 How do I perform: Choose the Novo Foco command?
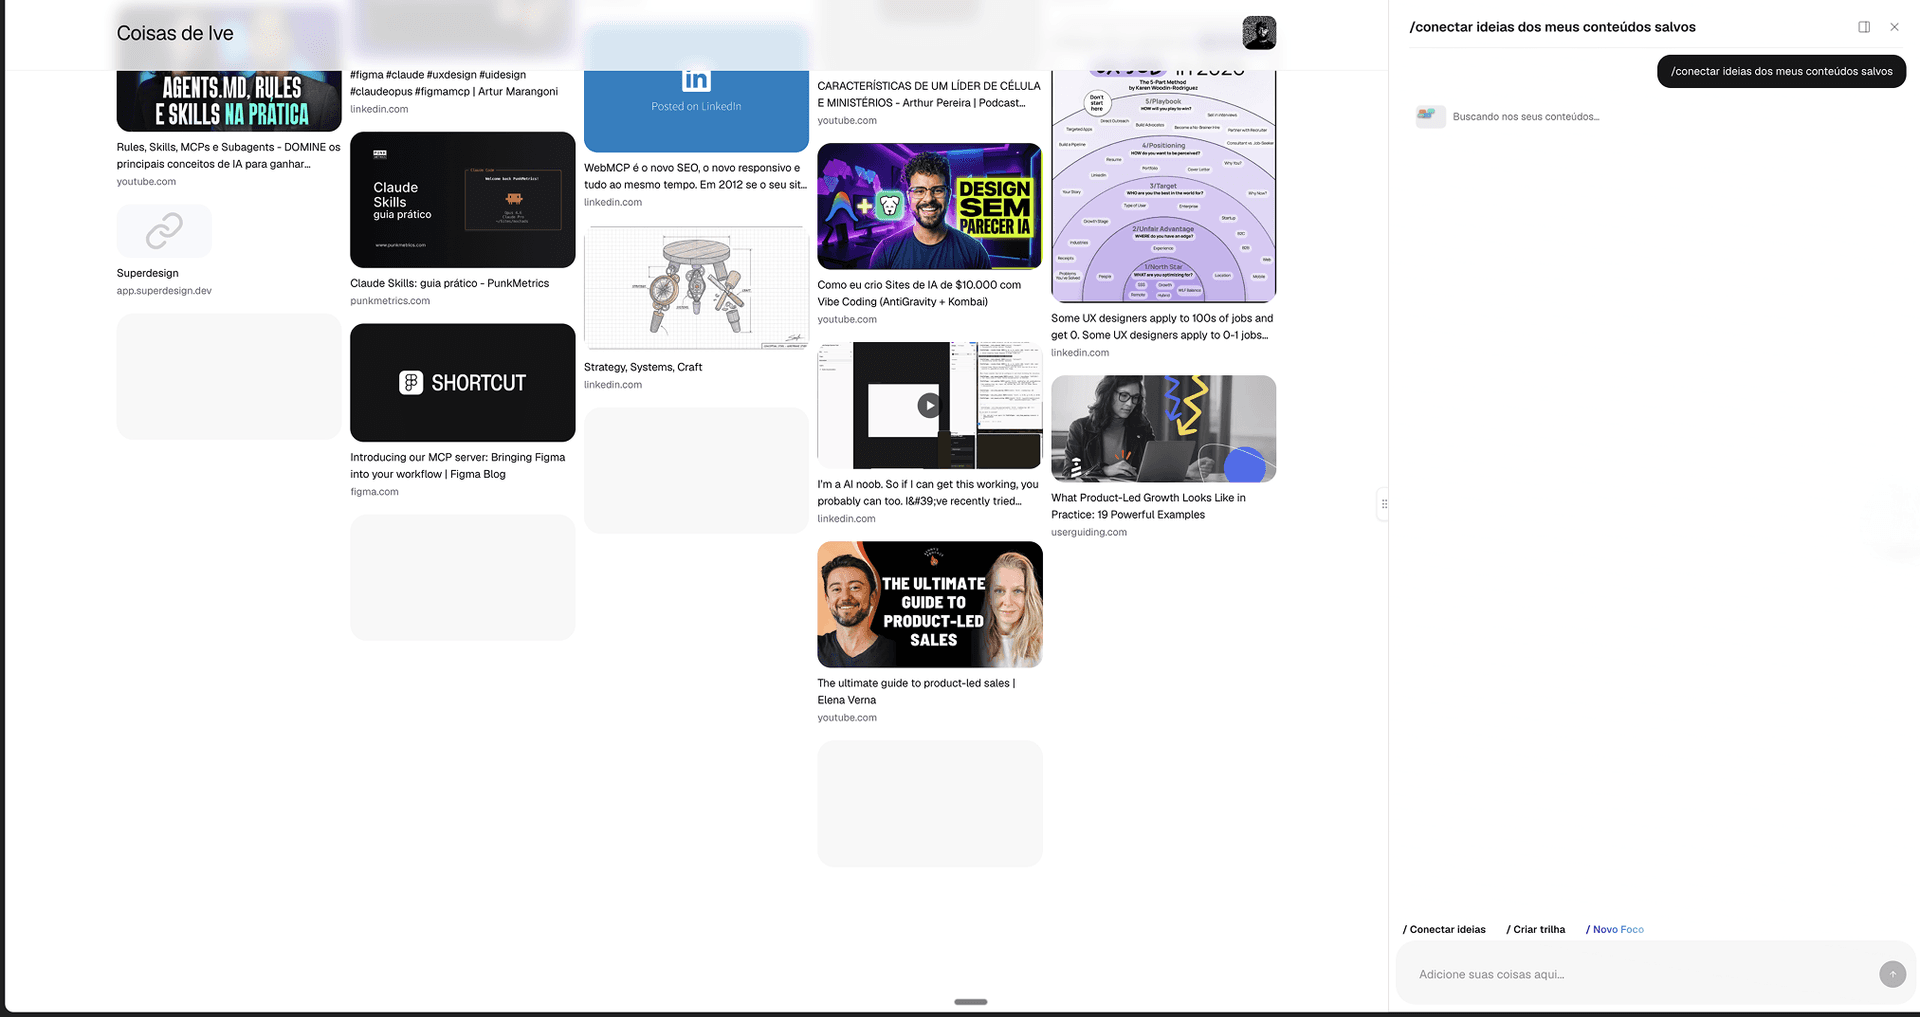1615,929
